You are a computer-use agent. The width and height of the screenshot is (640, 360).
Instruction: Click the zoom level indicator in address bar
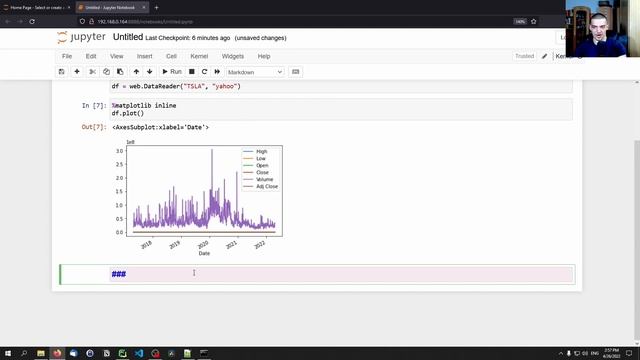click(520, 21)
